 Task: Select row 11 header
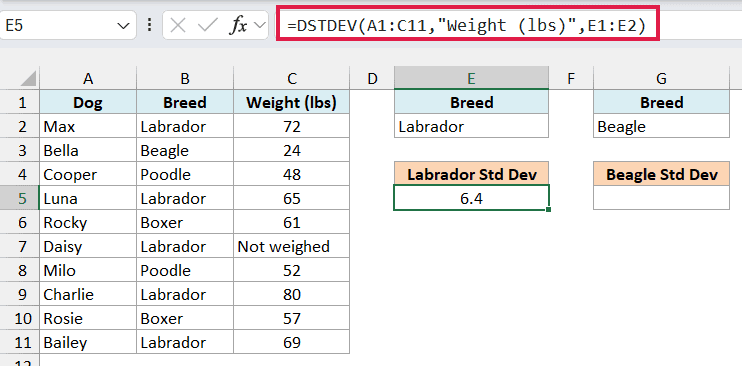(x=20, y=342)
